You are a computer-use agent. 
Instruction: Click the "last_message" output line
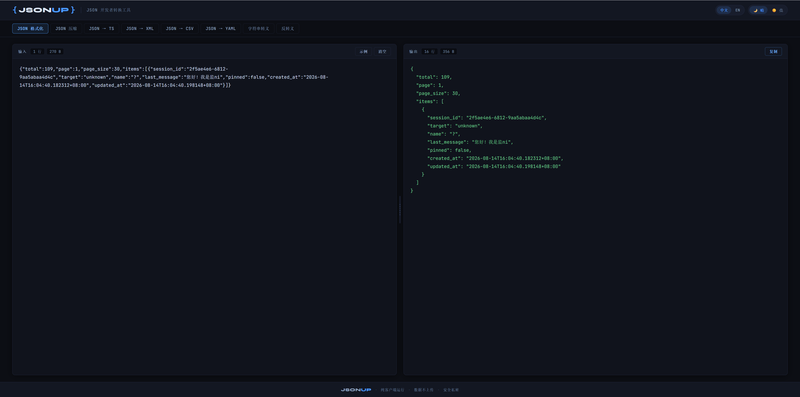click(470, 142)
